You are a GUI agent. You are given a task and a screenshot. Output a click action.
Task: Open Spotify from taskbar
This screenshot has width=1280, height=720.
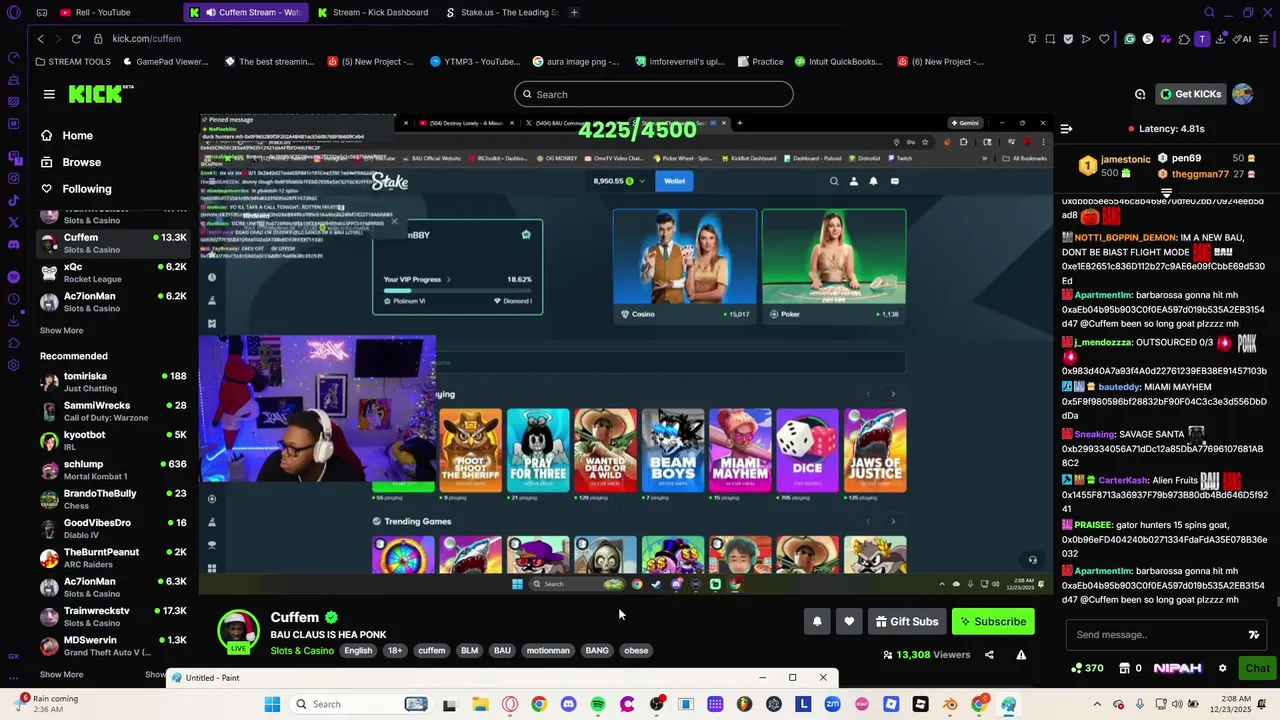(x=598, y=704)
